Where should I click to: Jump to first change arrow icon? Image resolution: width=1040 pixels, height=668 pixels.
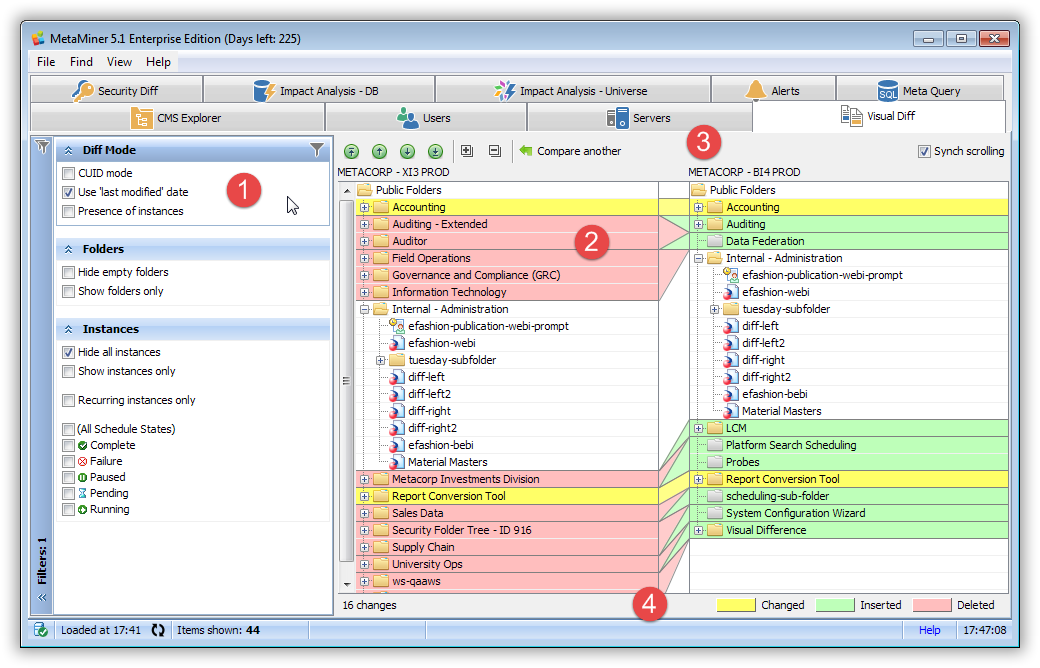coord(352,151)
